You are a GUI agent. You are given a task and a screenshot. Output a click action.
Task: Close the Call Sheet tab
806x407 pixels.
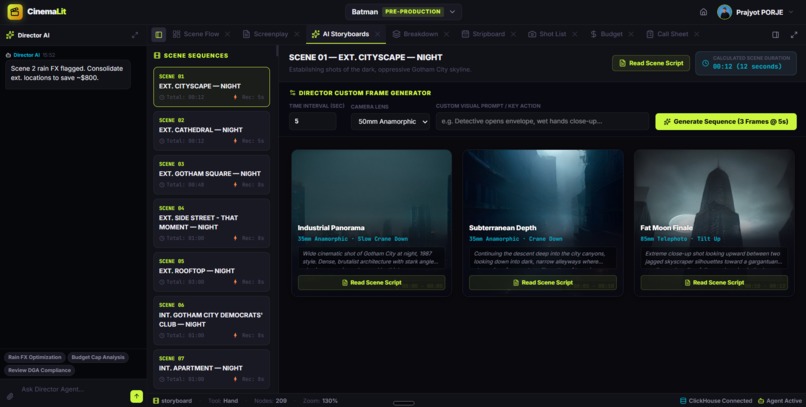click(697, 34)
